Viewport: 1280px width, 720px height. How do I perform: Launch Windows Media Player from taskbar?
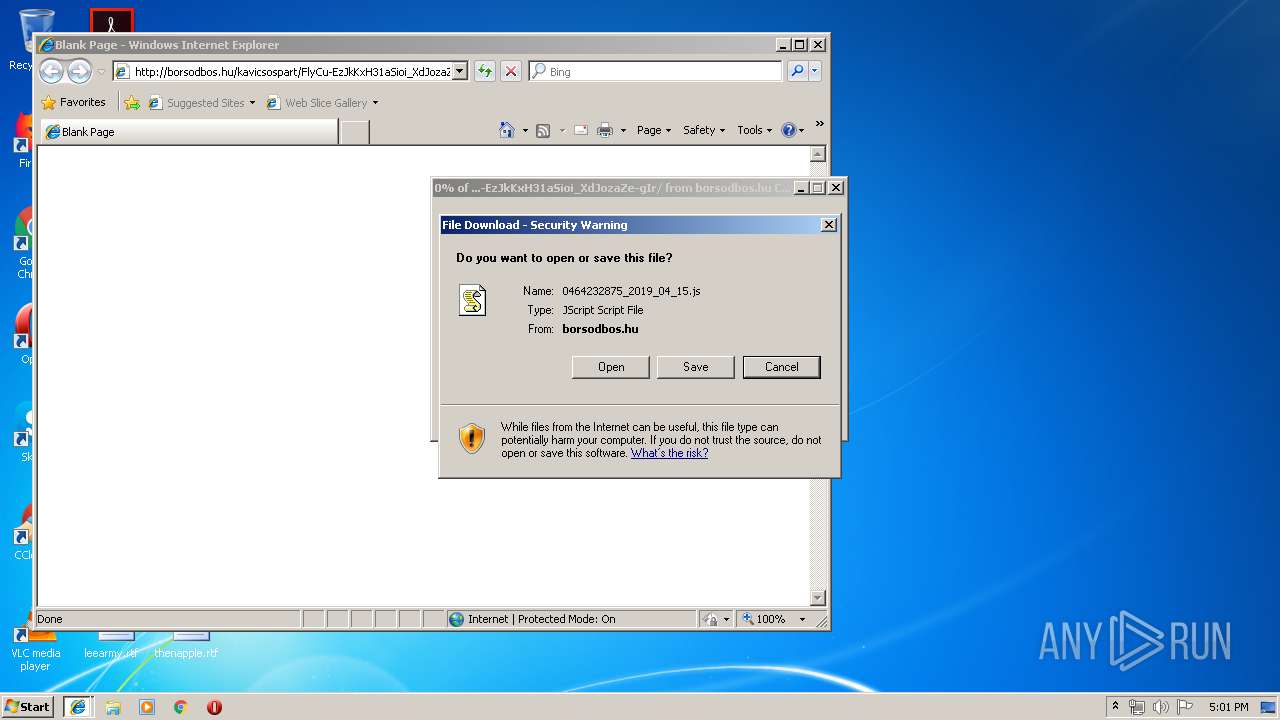coord(147,707)
